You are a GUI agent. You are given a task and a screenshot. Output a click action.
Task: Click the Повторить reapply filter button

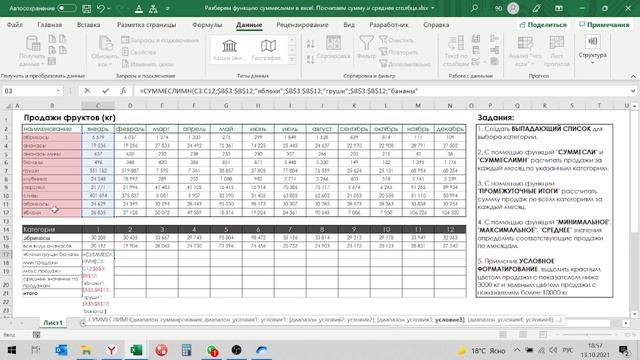point(399,52)
